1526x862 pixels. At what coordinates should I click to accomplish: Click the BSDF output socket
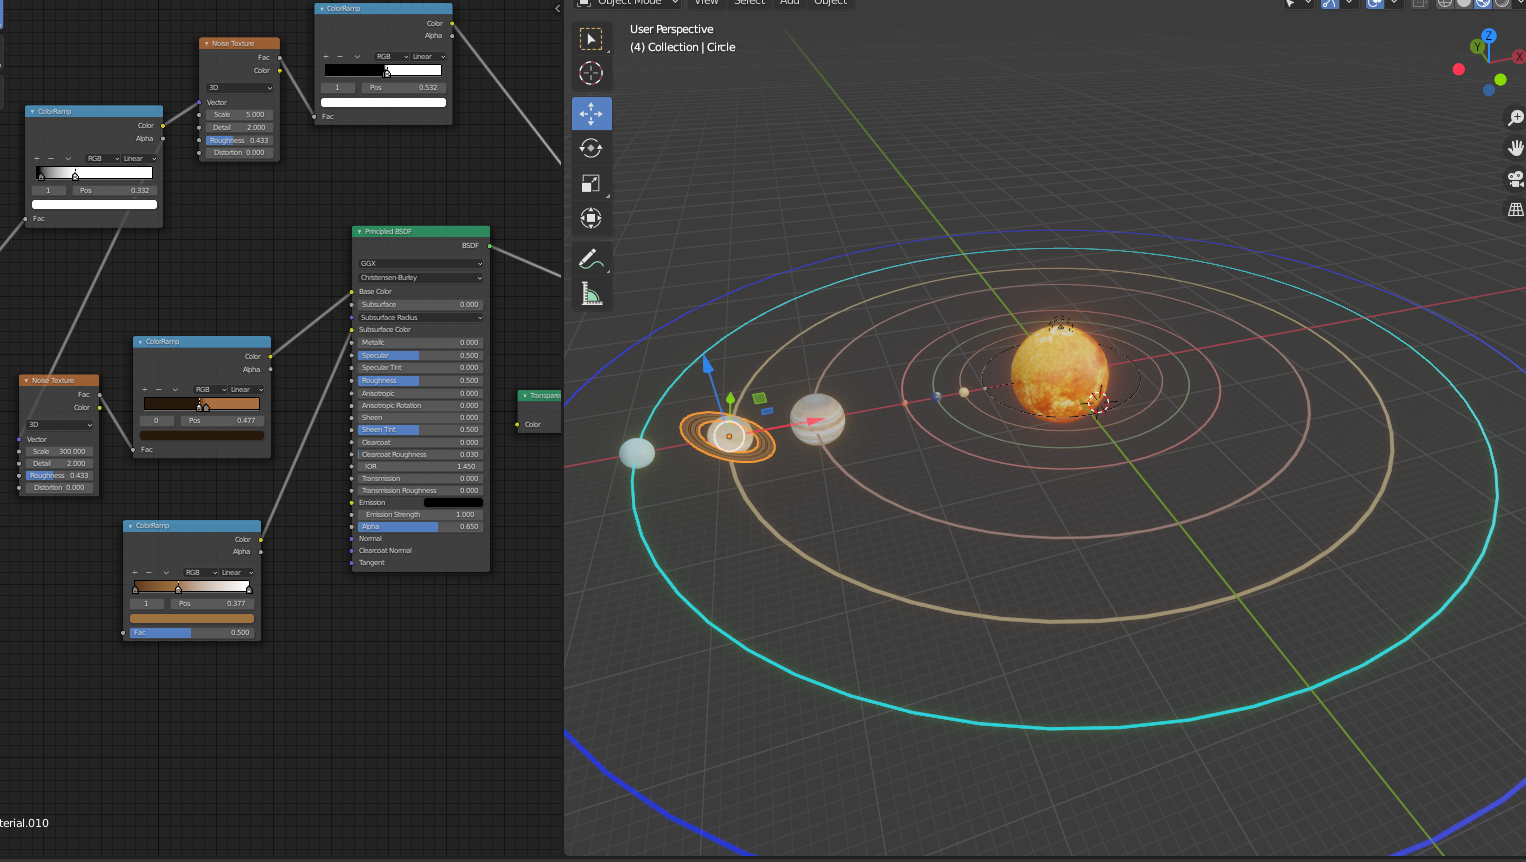pos(490,246)
